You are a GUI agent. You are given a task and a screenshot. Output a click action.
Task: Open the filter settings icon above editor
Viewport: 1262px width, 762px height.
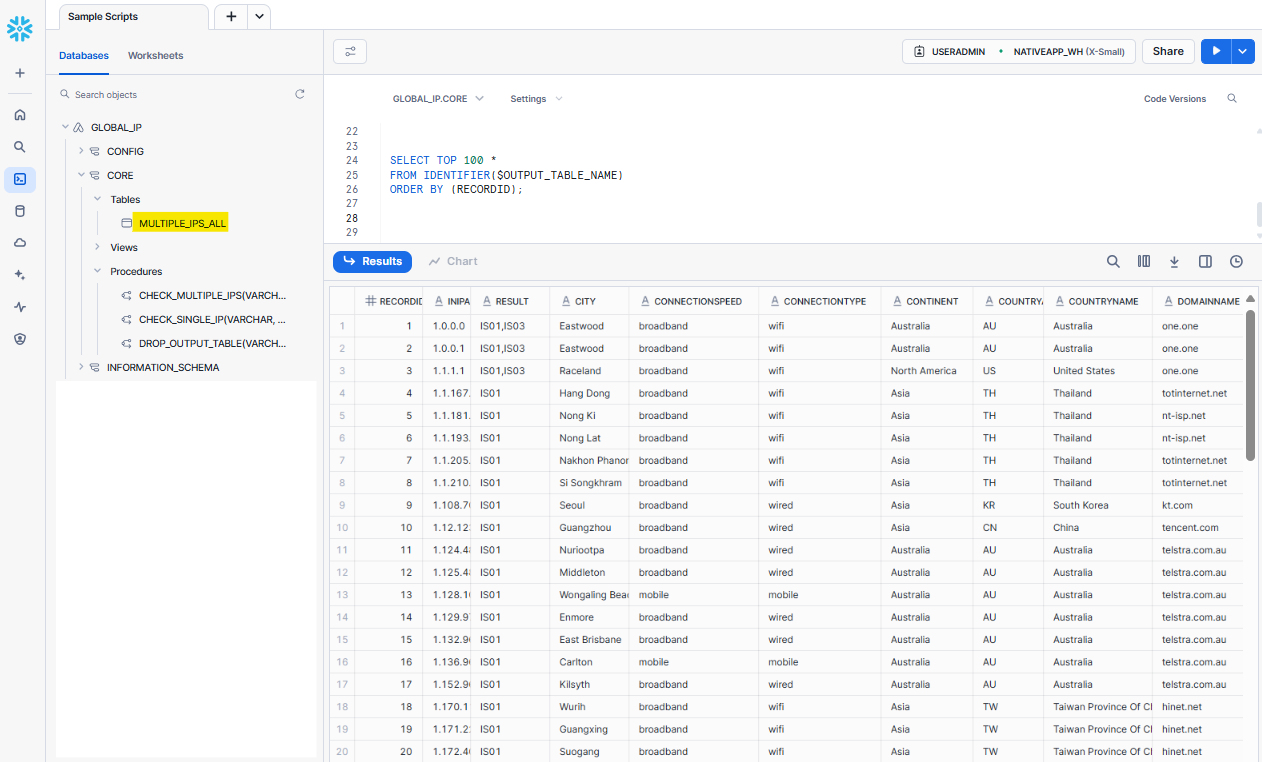tap(350, 51)
